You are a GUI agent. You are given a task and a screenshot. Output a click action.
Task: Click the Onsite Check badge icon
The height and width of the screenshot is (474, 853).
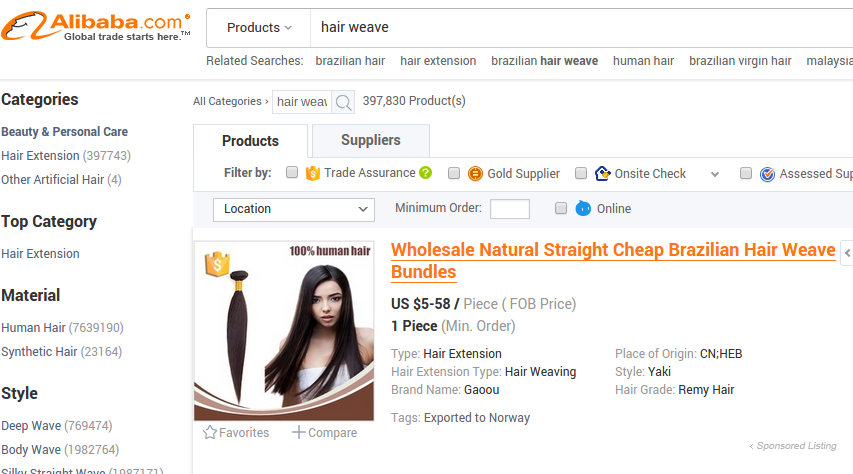[x=602, y=173]
